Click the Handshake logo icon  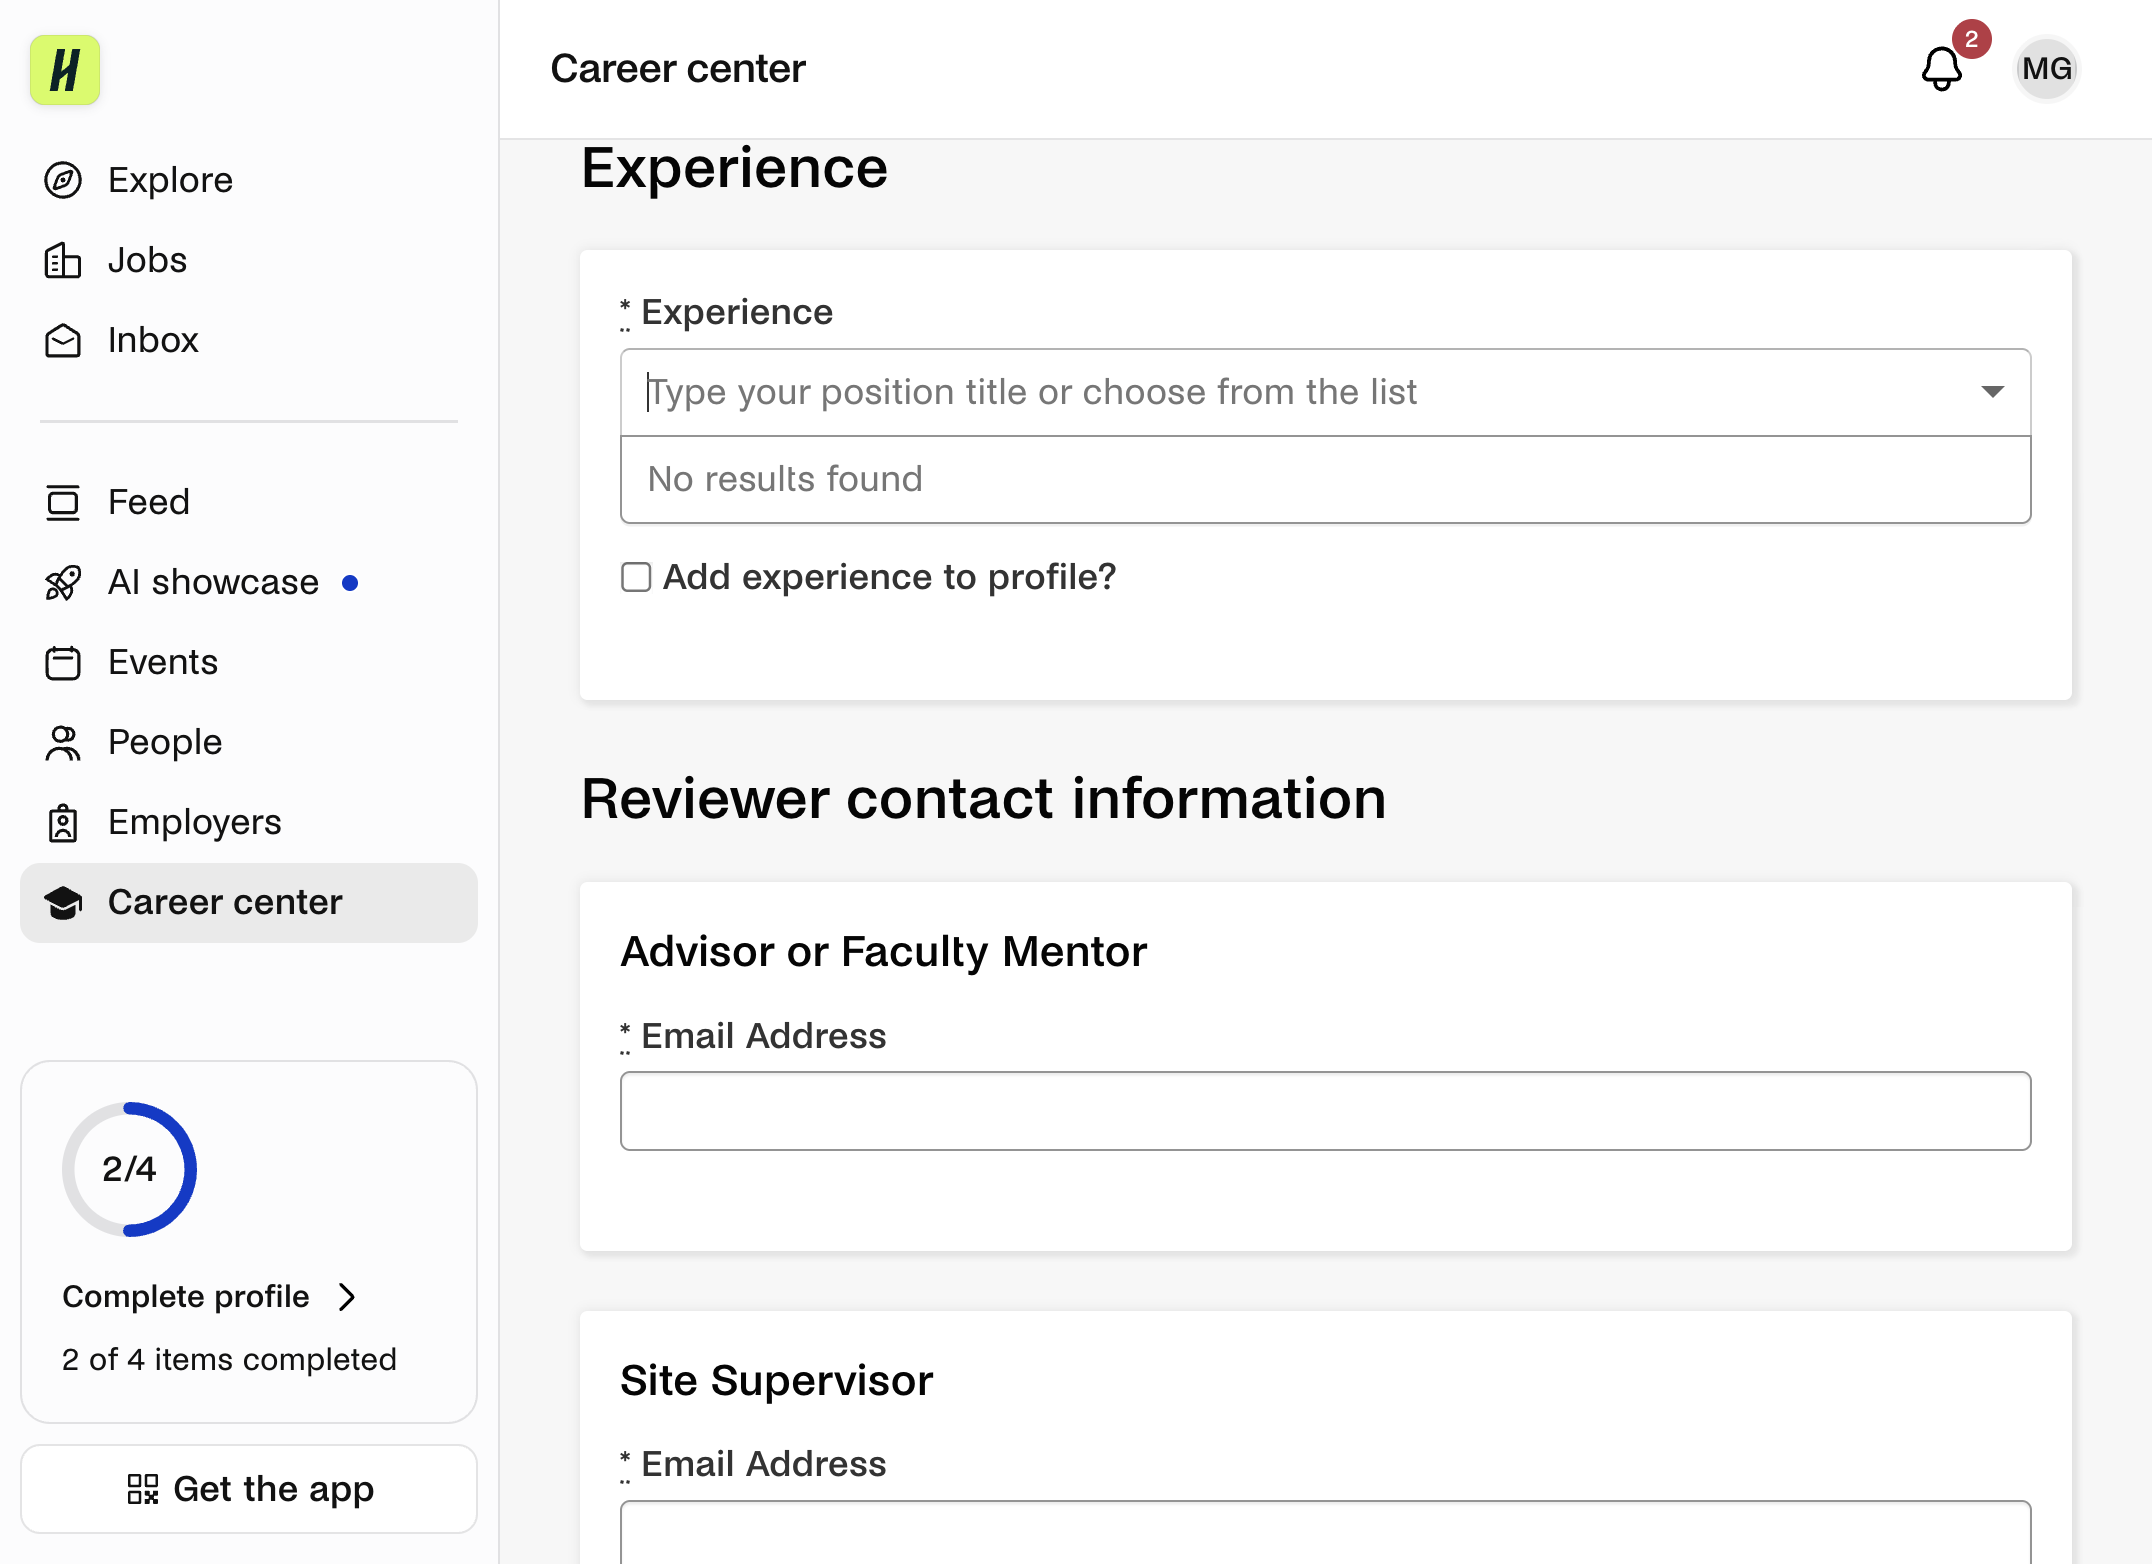pos(65,70)
